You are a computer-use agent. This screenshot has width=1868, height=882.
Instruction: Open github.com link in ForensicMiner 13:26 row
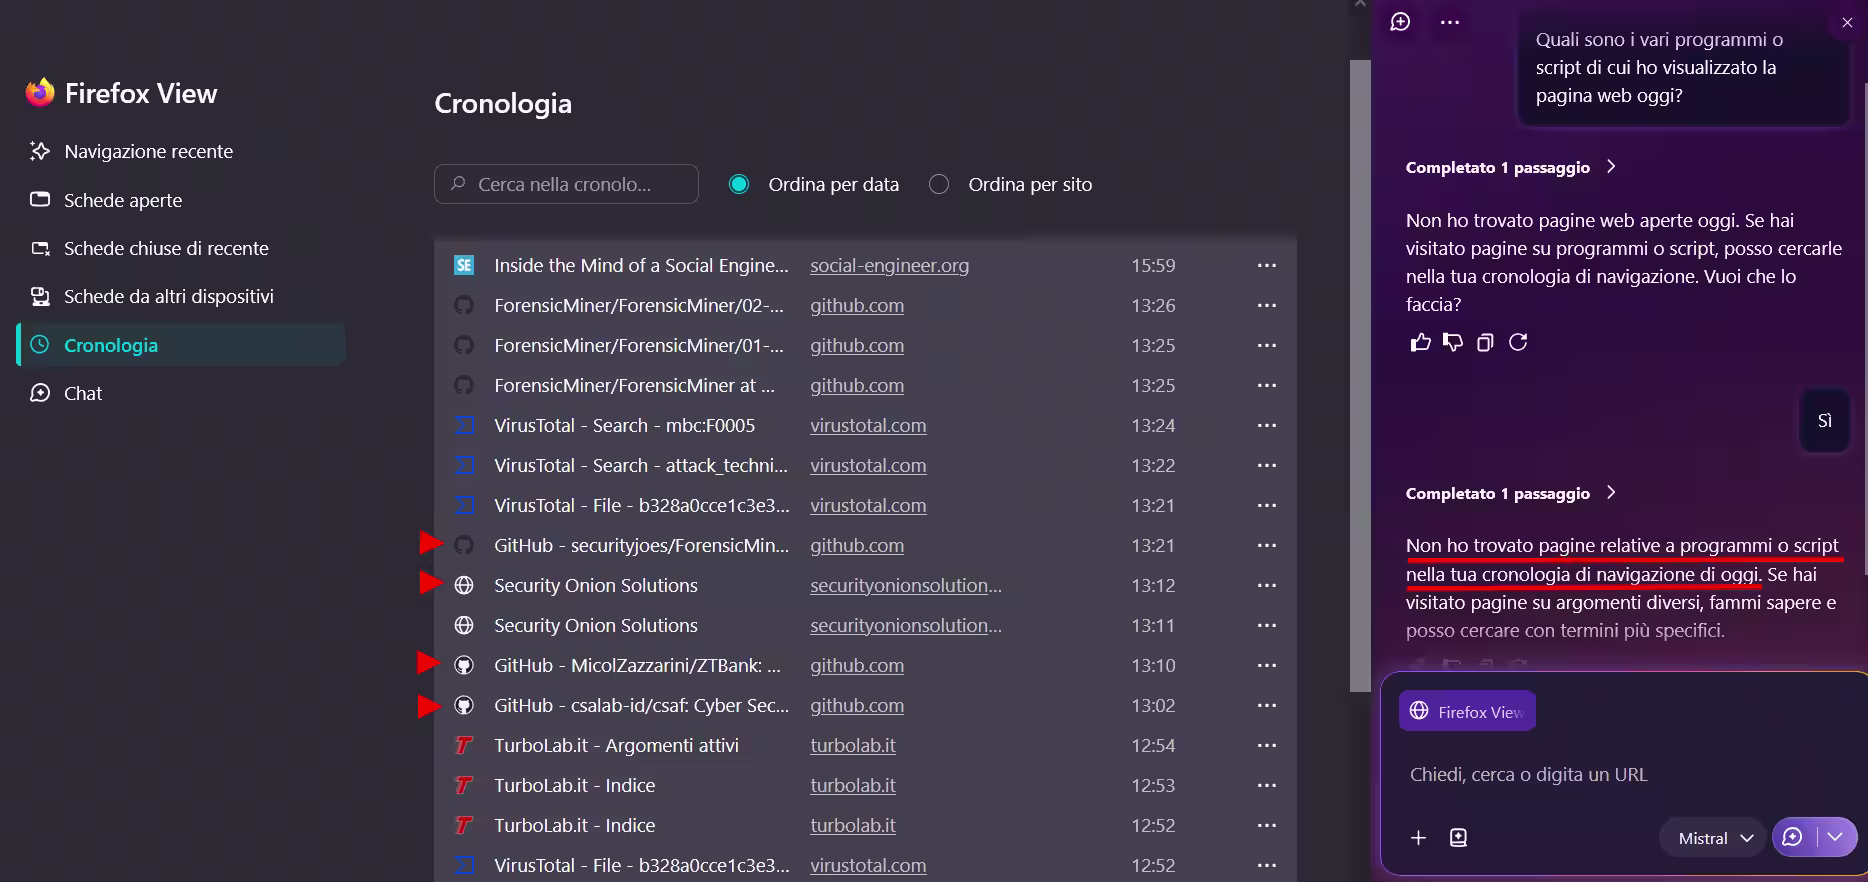(x=857, y=305)
